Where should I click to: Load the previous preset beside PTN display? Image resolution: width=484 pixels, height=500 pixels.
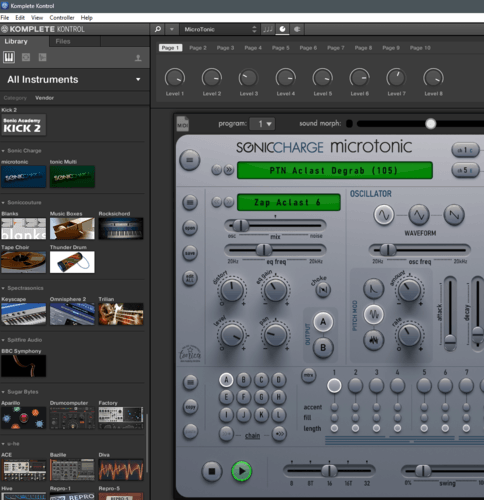[217, 170]
